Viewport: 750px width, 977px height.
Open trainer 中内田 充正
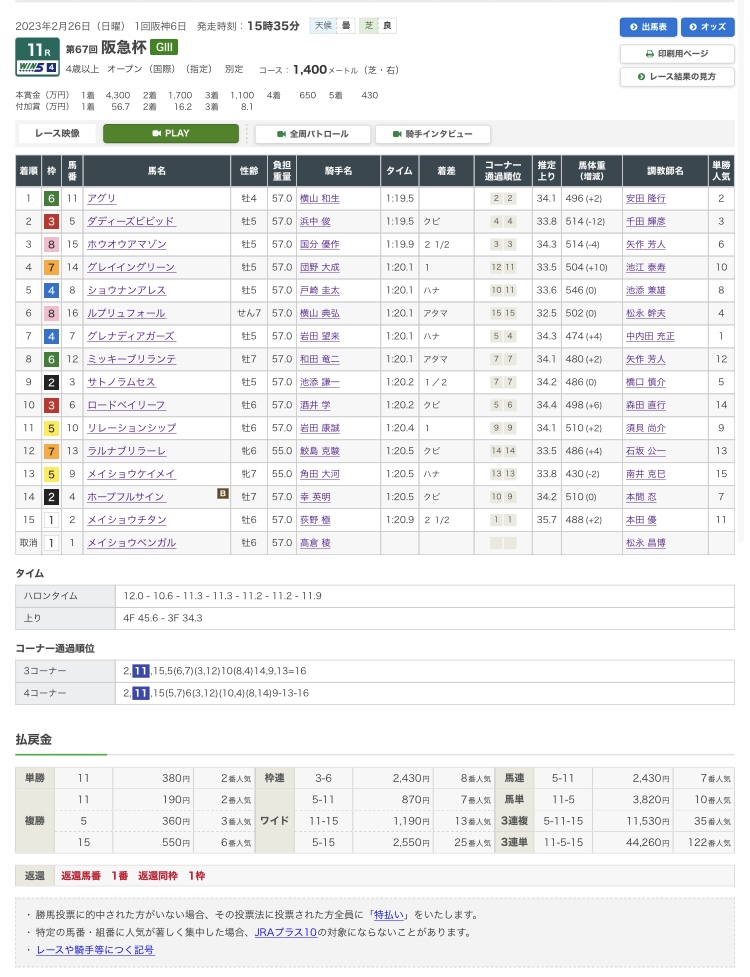(650, 336)
